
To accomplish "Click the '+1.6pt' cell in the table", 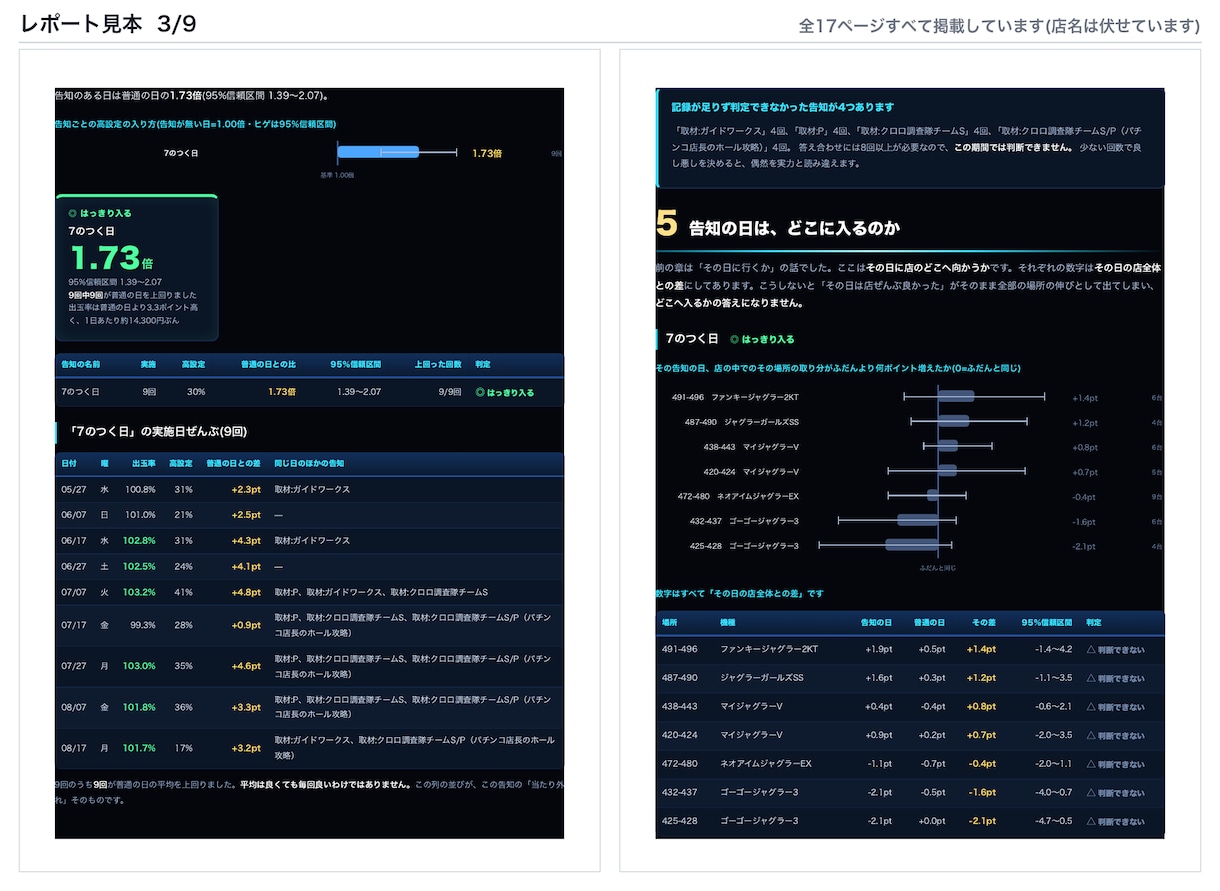I will [878, 678].
